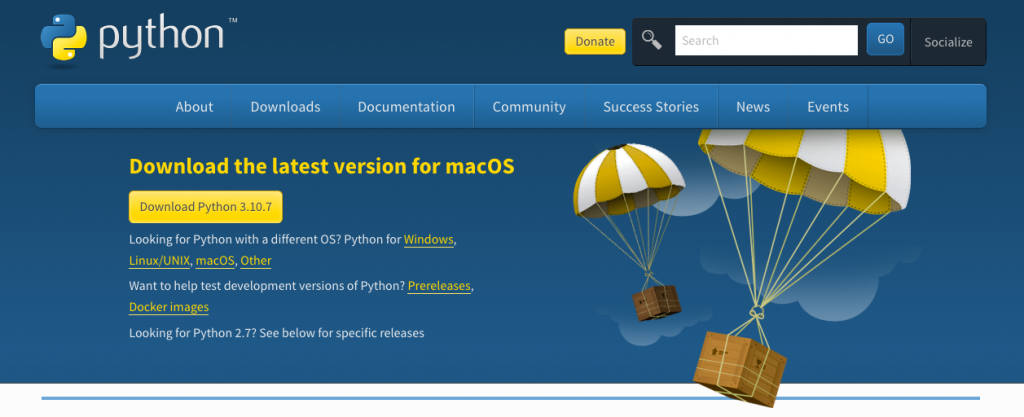The image size is (1024, 417).
Task: Open the Prereleases link
Action: (439, 286)
